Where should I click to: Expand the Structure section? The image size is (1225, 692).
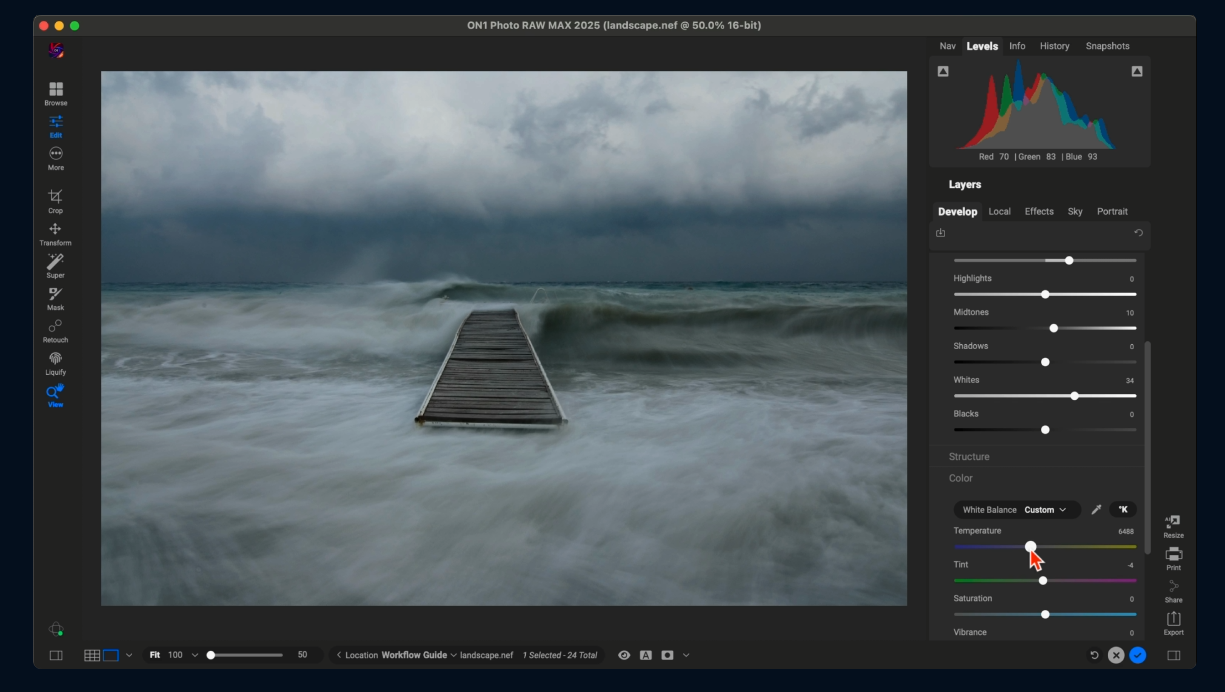[969, 457]
